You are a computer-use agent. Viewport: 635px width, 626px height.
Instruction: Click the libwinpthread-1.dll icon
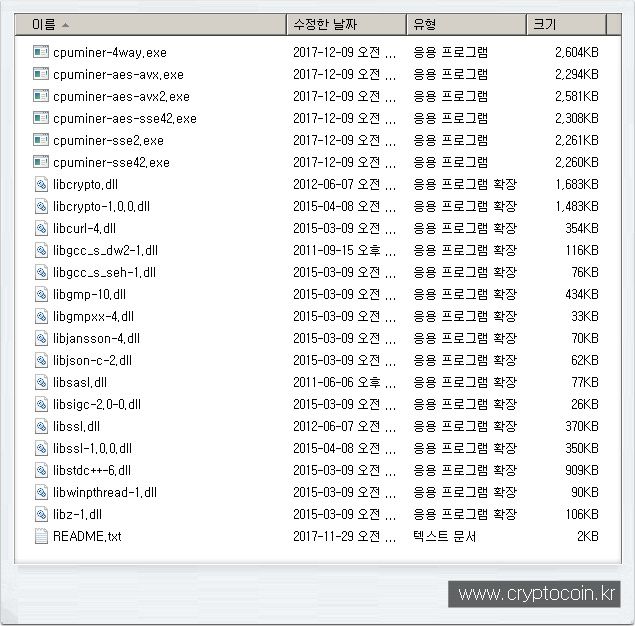[41, 492]
